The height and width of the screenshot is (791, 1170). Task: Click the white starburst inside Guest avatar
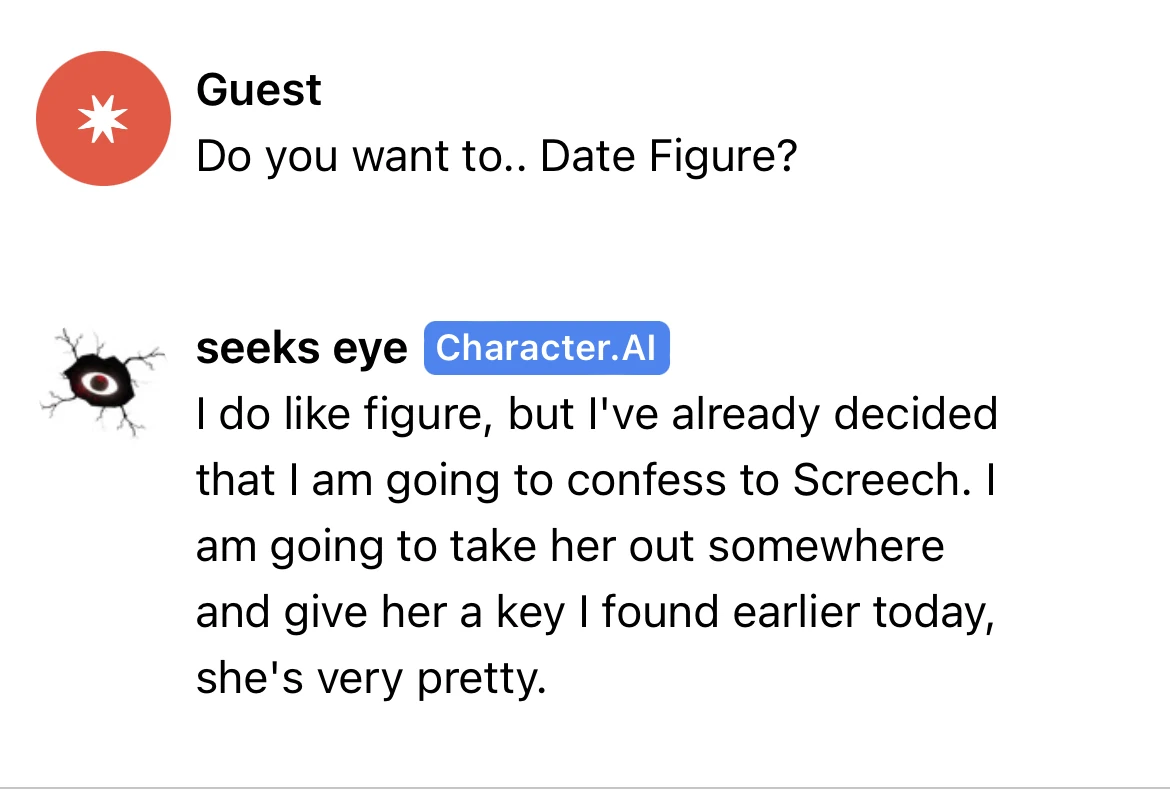103,119
